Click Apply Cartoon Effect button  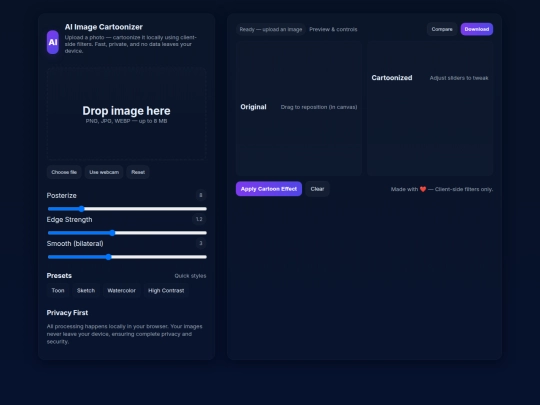point(269,189)
